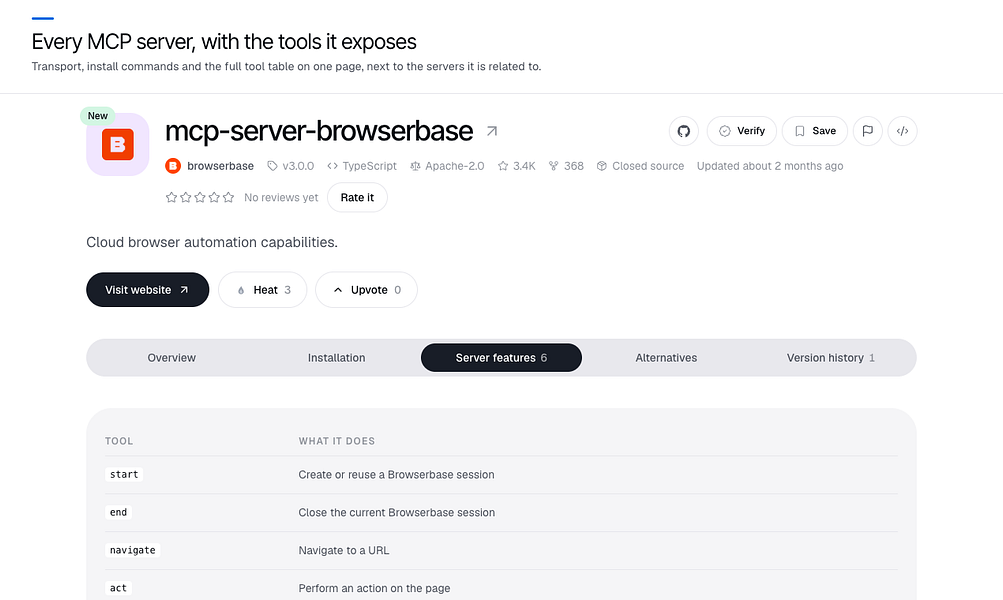Viewport: 1003px width, 600px height.
Task: Select the third rating star
Action: pyautogui.click(x=200, y=197)
